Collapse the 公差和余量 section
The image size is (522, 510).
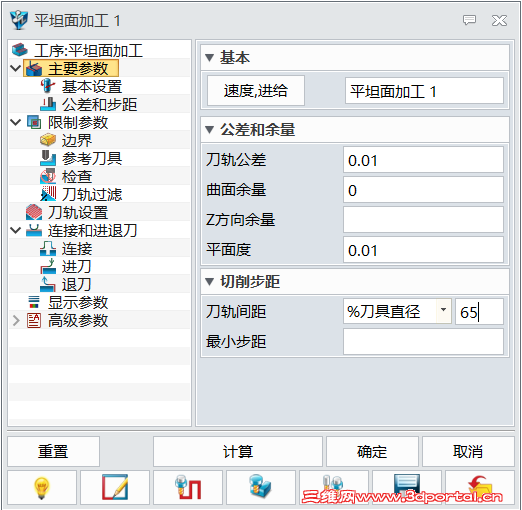[x=209, y=130]
